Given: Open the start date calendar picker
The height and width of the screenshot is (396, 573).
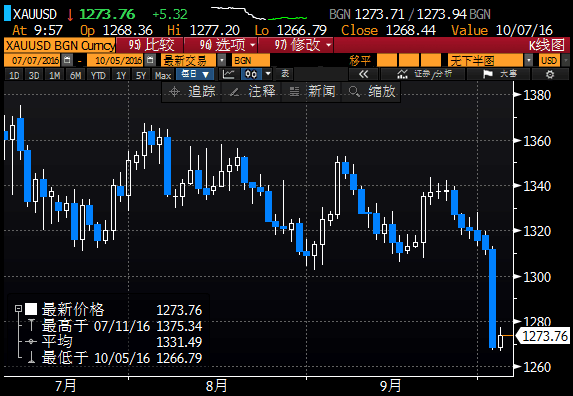Looking at the screenshot, I should [67, 60].
